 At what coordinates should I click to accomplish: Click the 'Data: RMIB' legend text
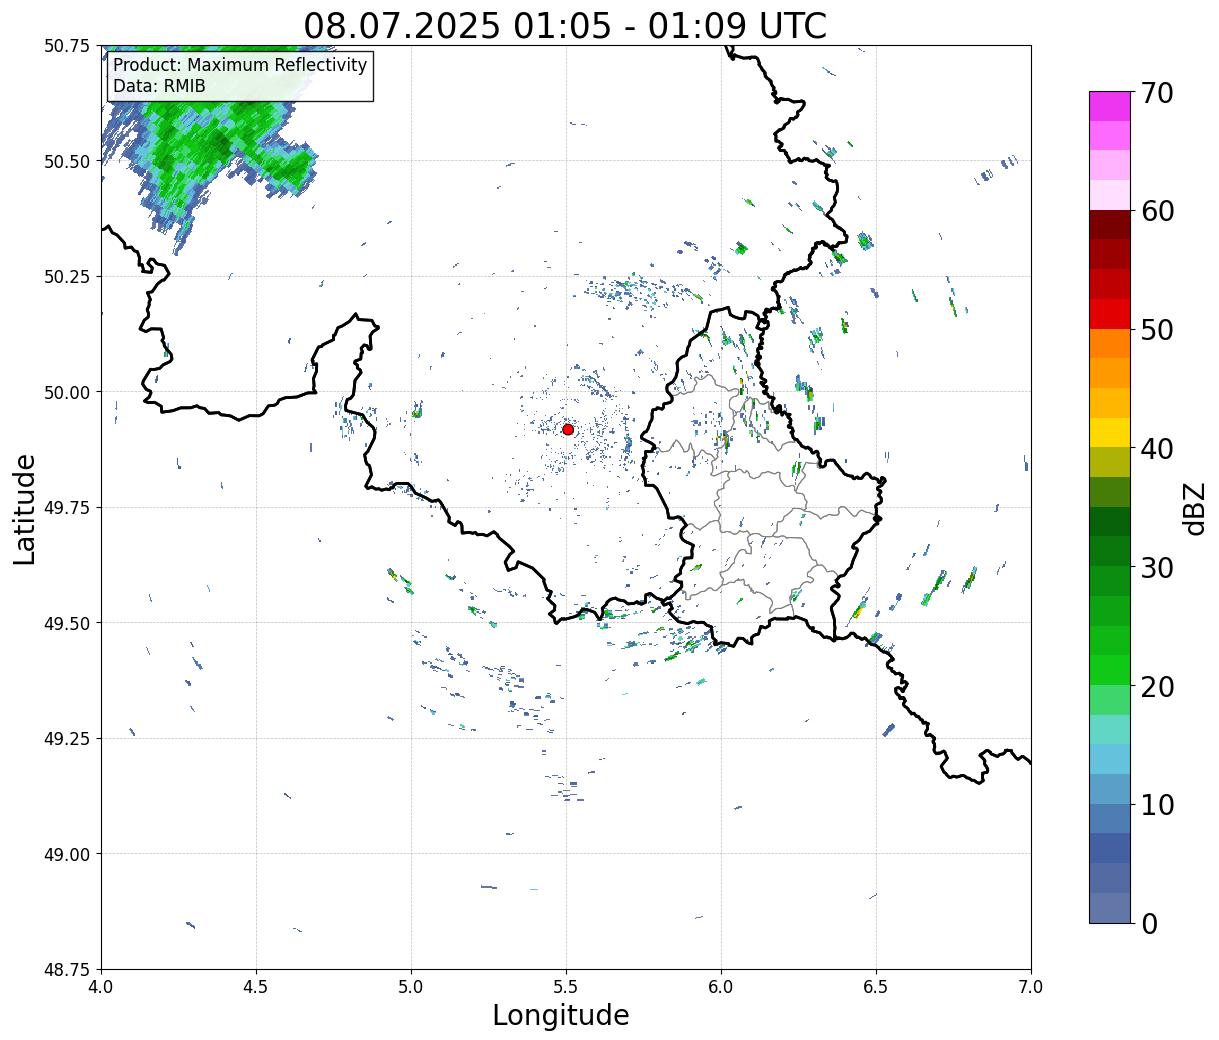point(159,86)
